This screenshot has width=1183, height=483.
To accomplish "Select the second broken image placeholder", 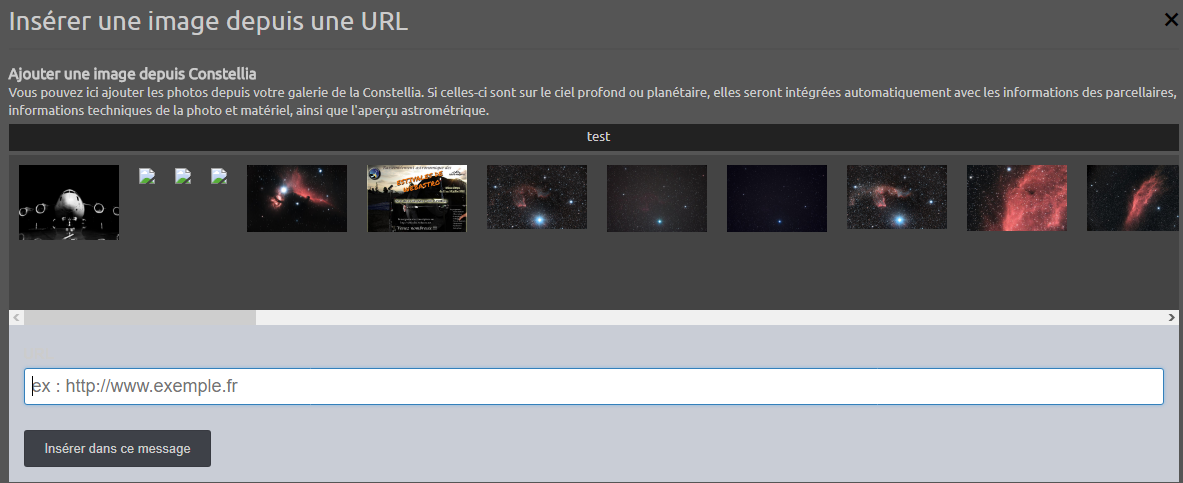I will click(183, 176).
